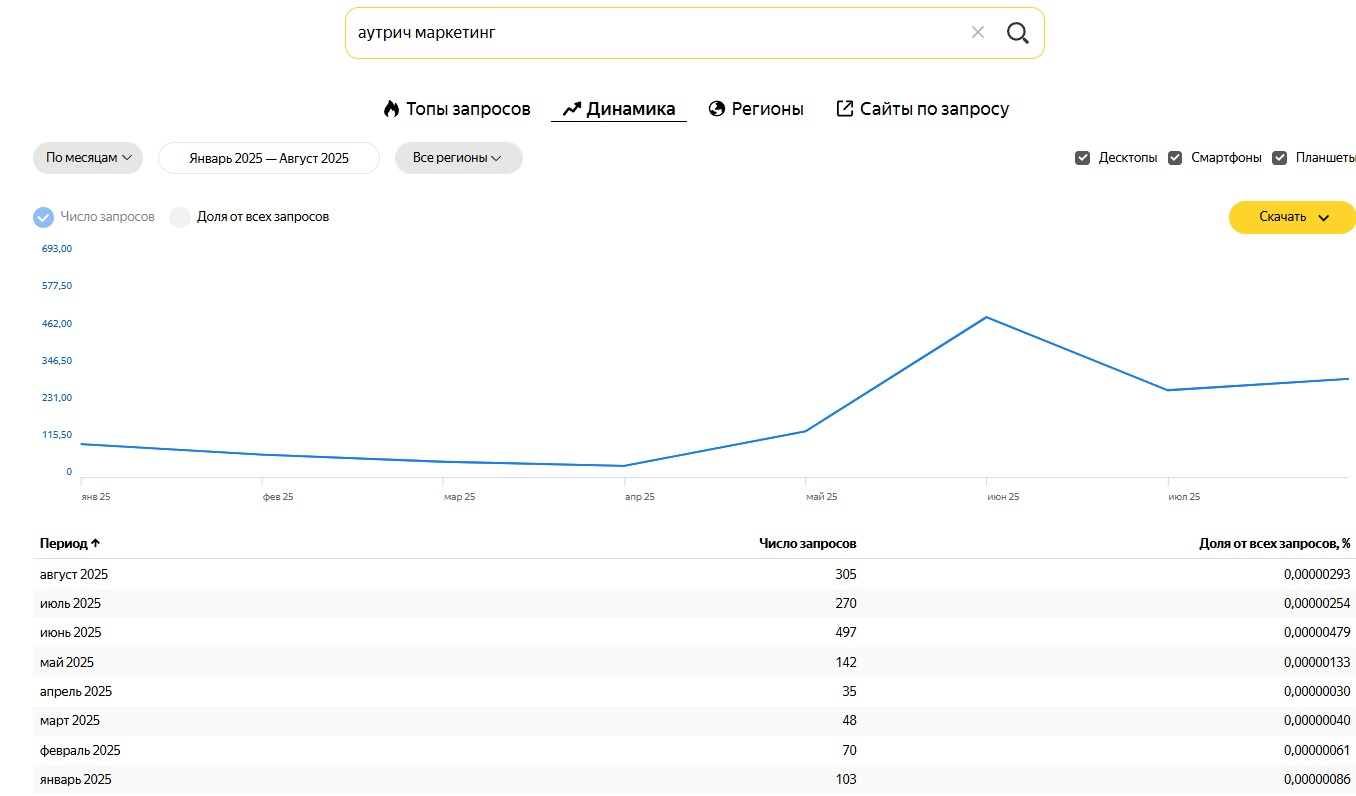Click the trend-line Динамика icon
The width and height of the screenshot is (1356, 796).
(x=572, y=109)
